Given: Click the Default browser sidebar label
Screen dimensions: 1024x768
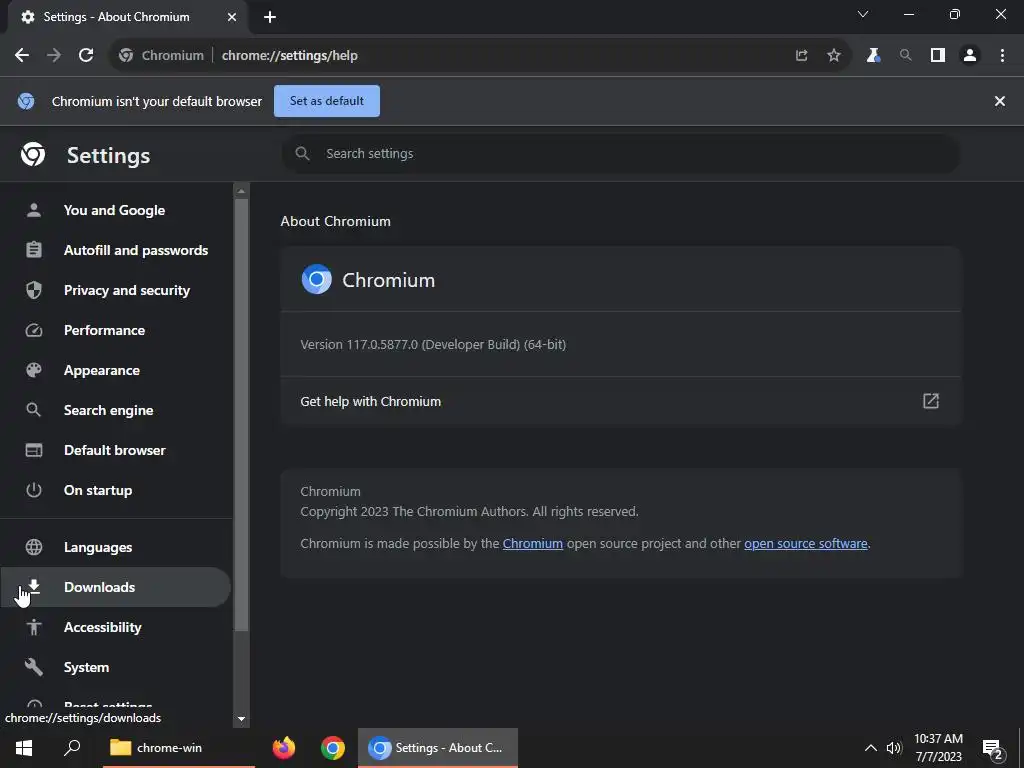Looking at the screenshot, I should 115,450.
